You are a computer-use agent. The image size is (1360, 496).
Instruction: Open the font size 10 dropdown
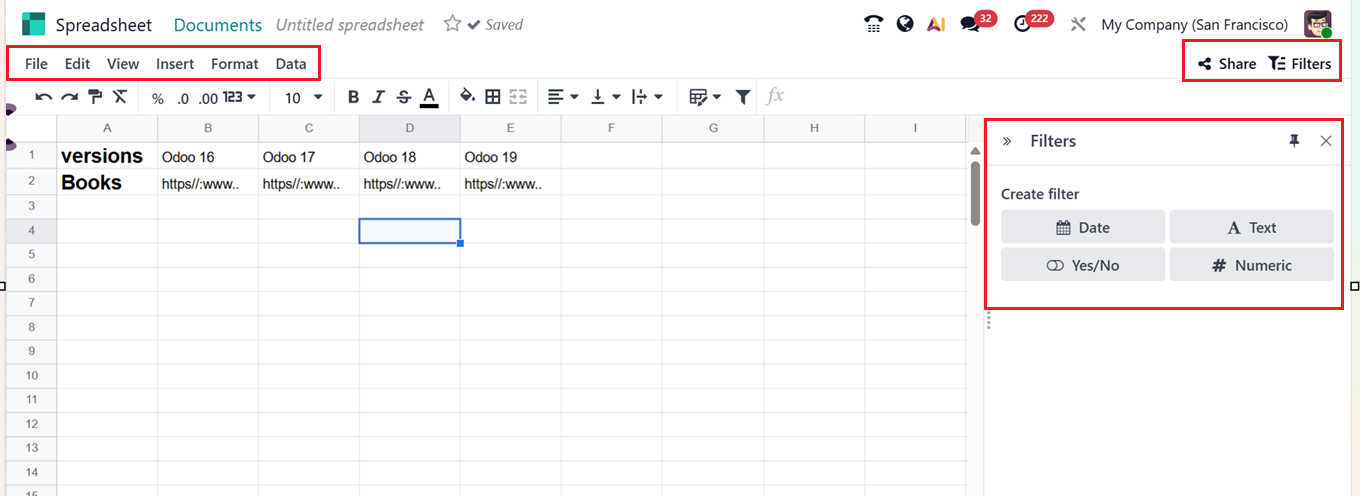304,97
